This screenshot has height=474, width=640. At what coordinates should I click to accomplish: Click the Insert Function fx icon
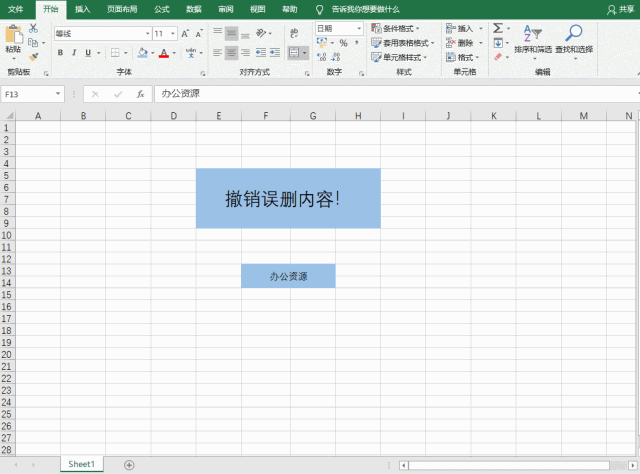coord(140,94)
